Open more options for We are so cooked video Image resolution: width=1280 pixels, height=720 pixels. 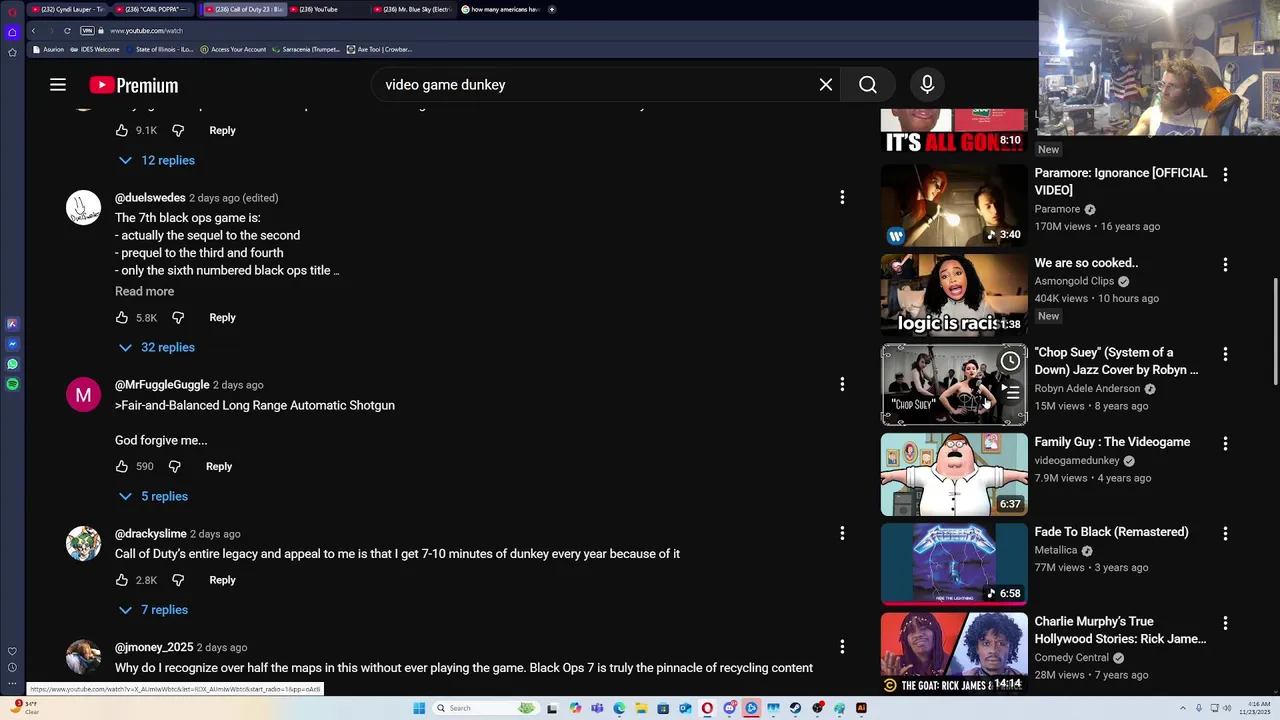(1225, 264)
